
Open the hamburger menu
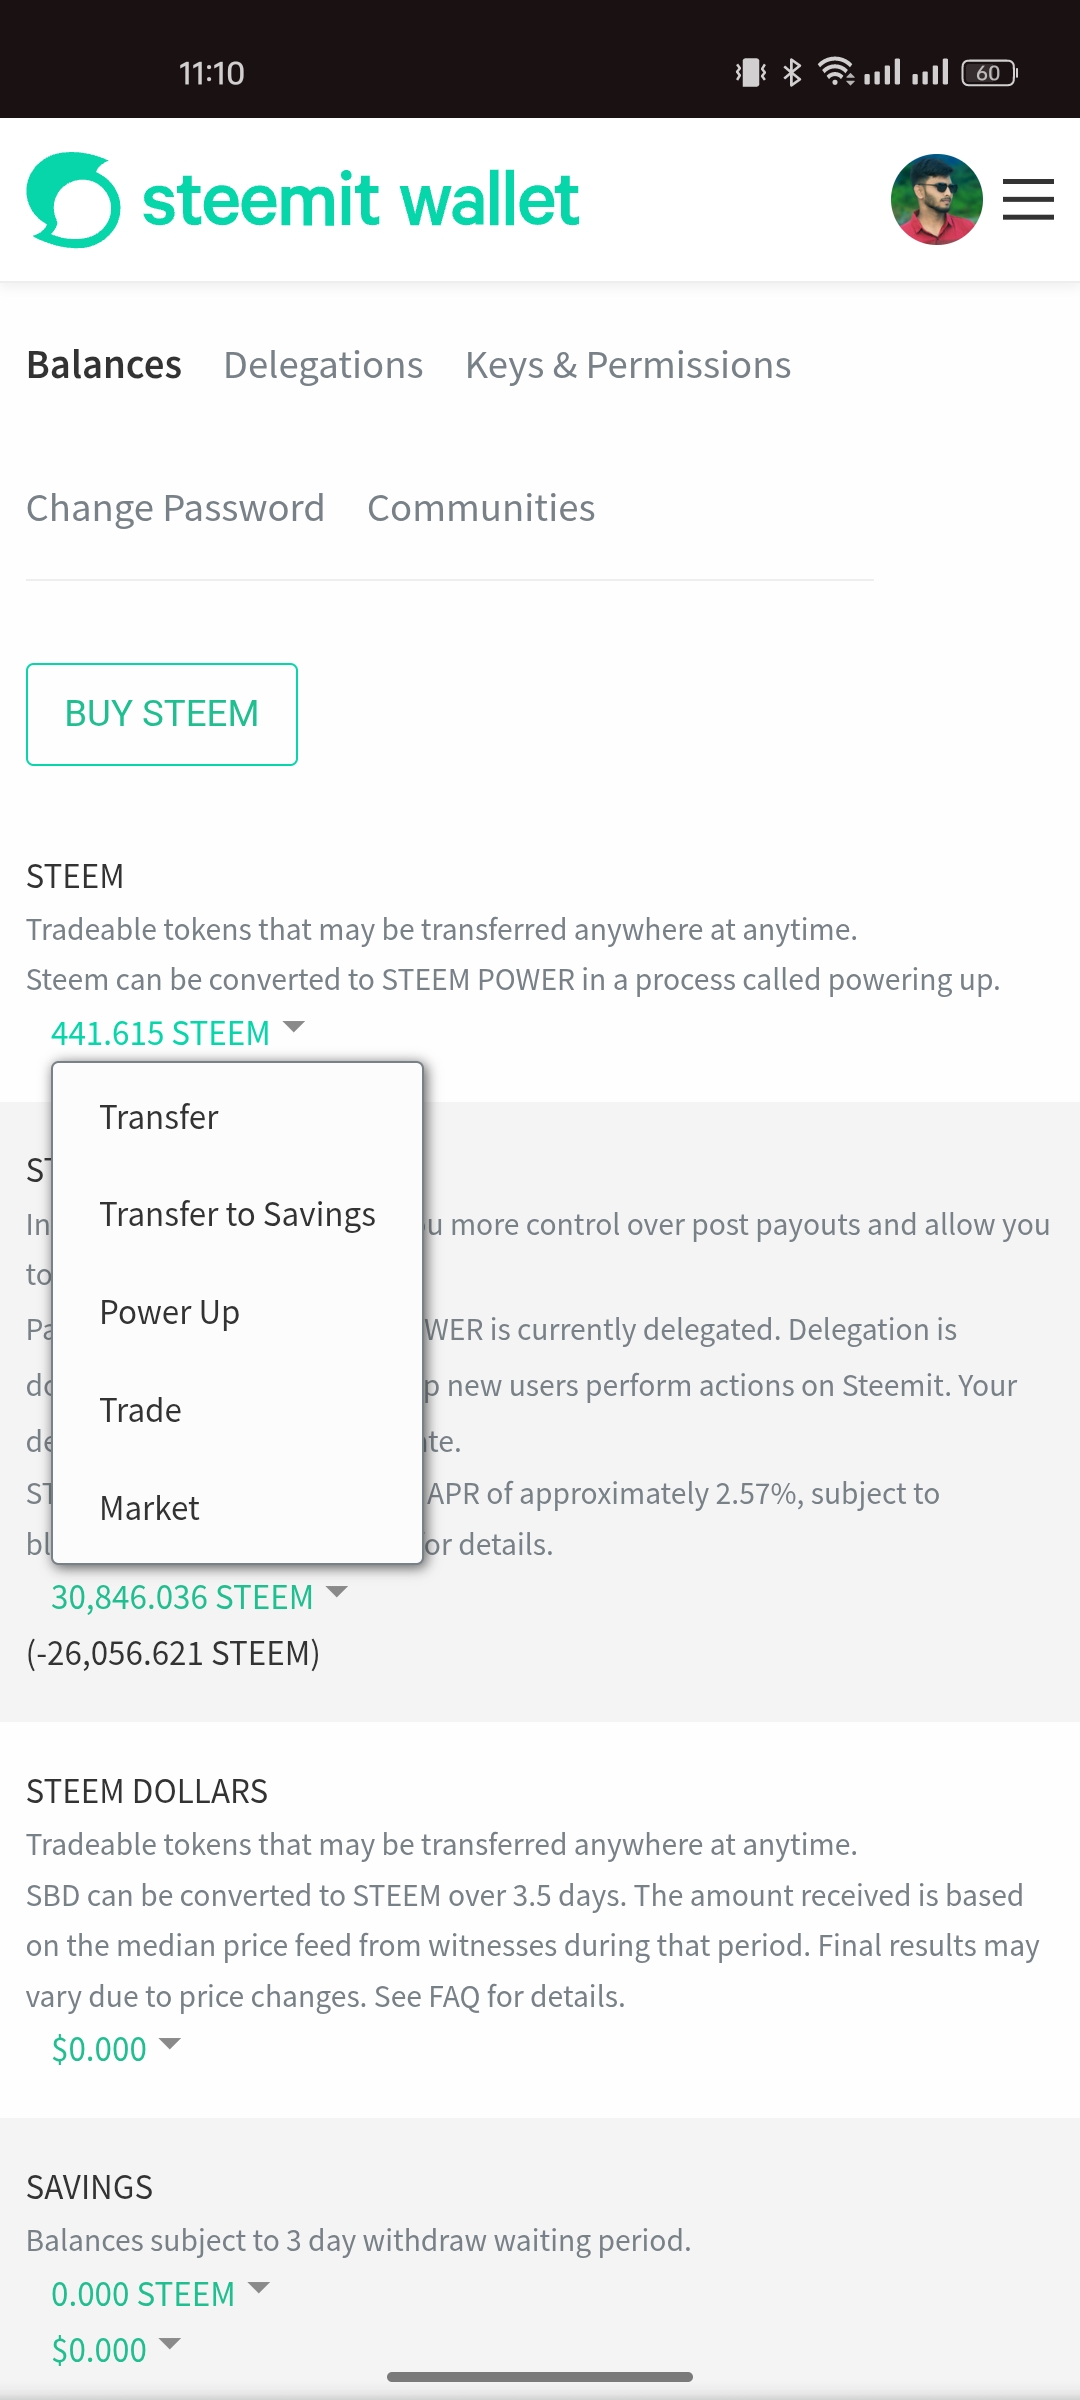click(1028, 200)
